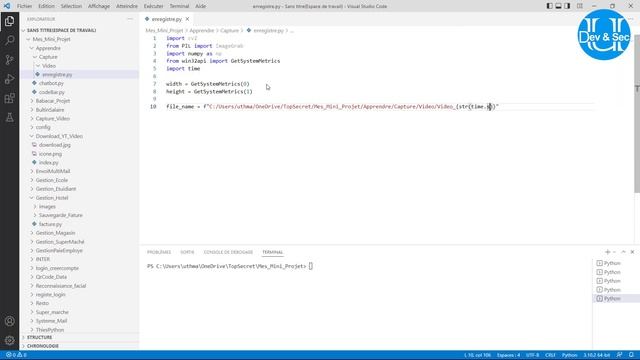Open the Explorer view in activity bar
This screenshot has height=360, width=640.
coord(9,21)
